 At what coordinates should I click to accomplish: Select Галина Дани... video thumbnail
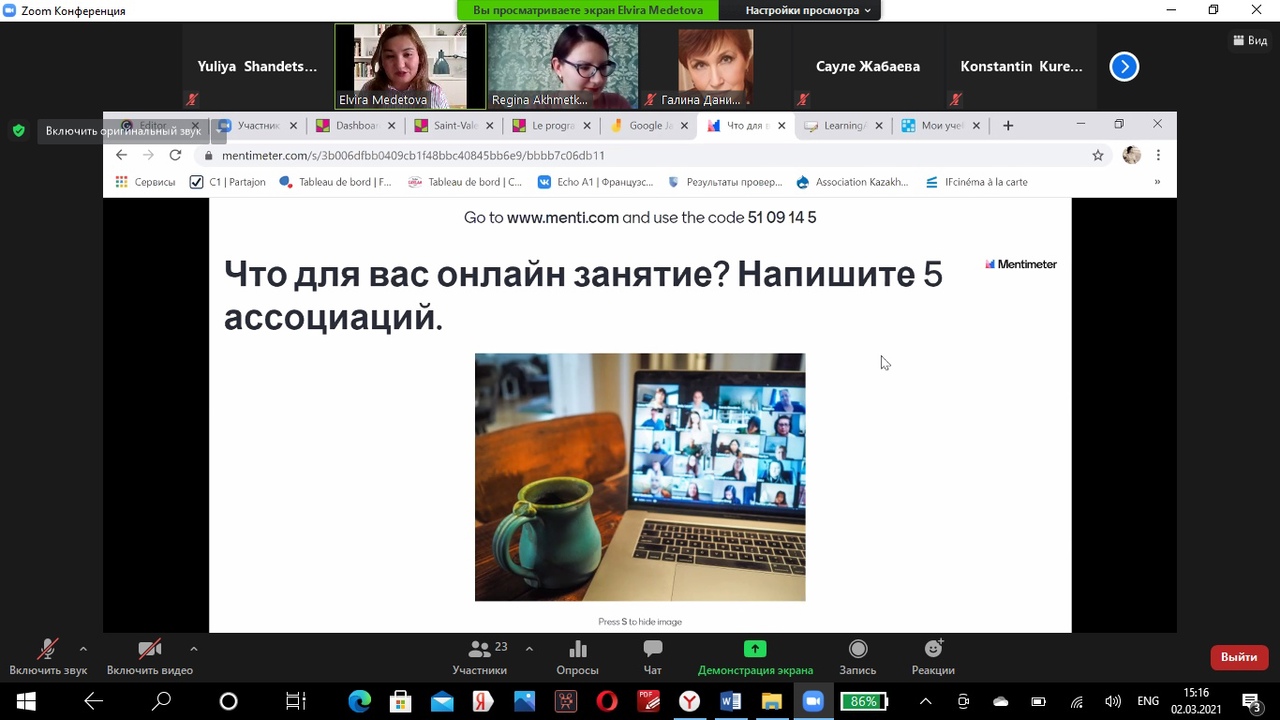coord(715,66)
